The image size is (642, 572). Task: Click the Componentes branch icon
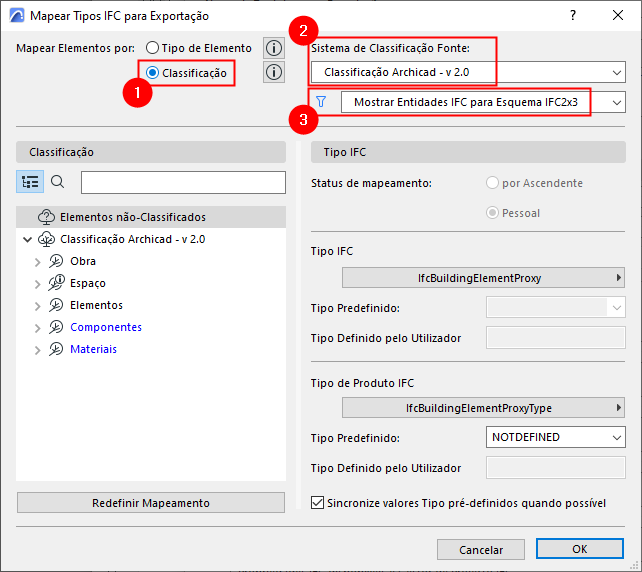pyautogui.click(x=56, y=327)
